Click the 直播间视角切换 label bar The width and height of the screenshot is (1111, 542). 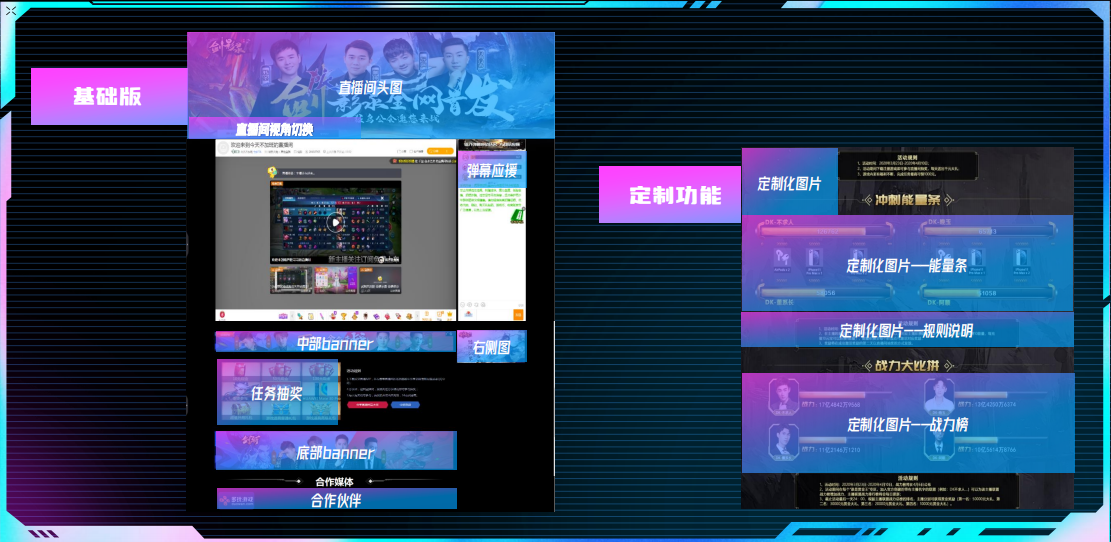tap(274, 129)
